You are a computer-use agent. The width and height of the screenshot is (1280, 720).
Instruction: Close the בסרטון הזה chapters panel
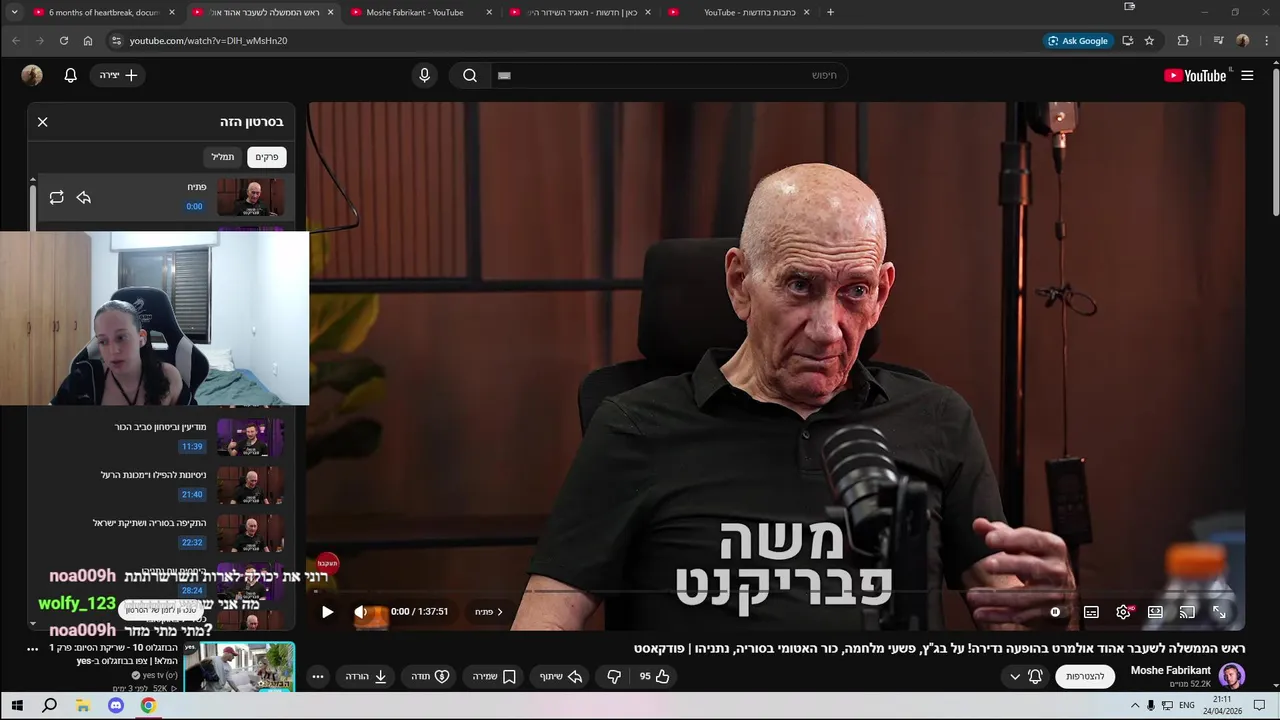(x=42, y=122)
